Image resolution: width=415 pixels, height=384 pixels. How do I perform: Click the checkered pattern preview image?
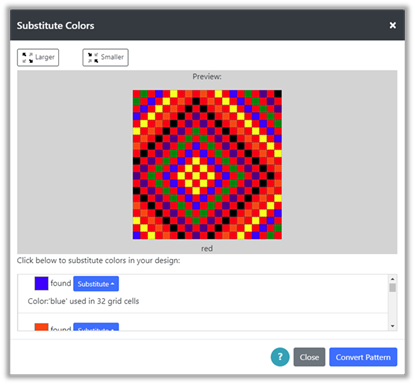207,164
